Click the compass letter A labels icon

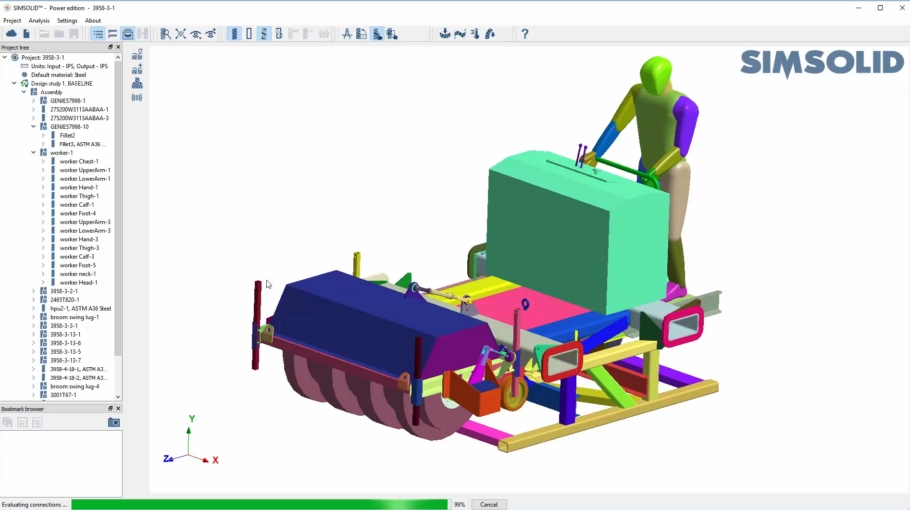pyautogui.click(x=346, y=34)
